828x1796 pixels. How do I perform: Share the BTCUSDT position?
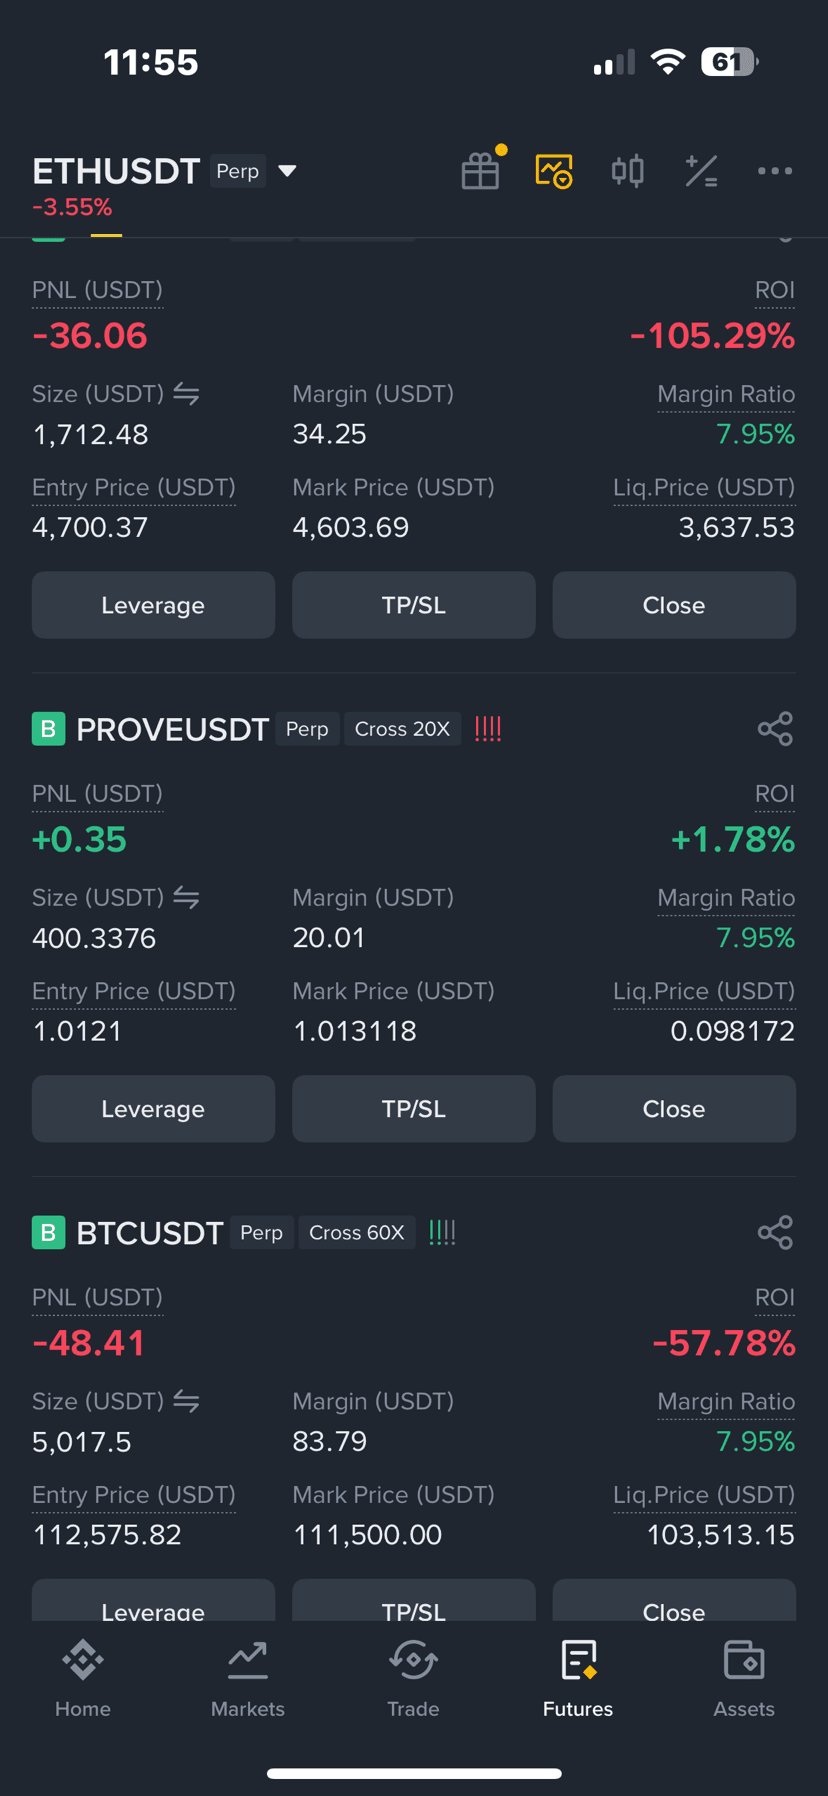775,1233
